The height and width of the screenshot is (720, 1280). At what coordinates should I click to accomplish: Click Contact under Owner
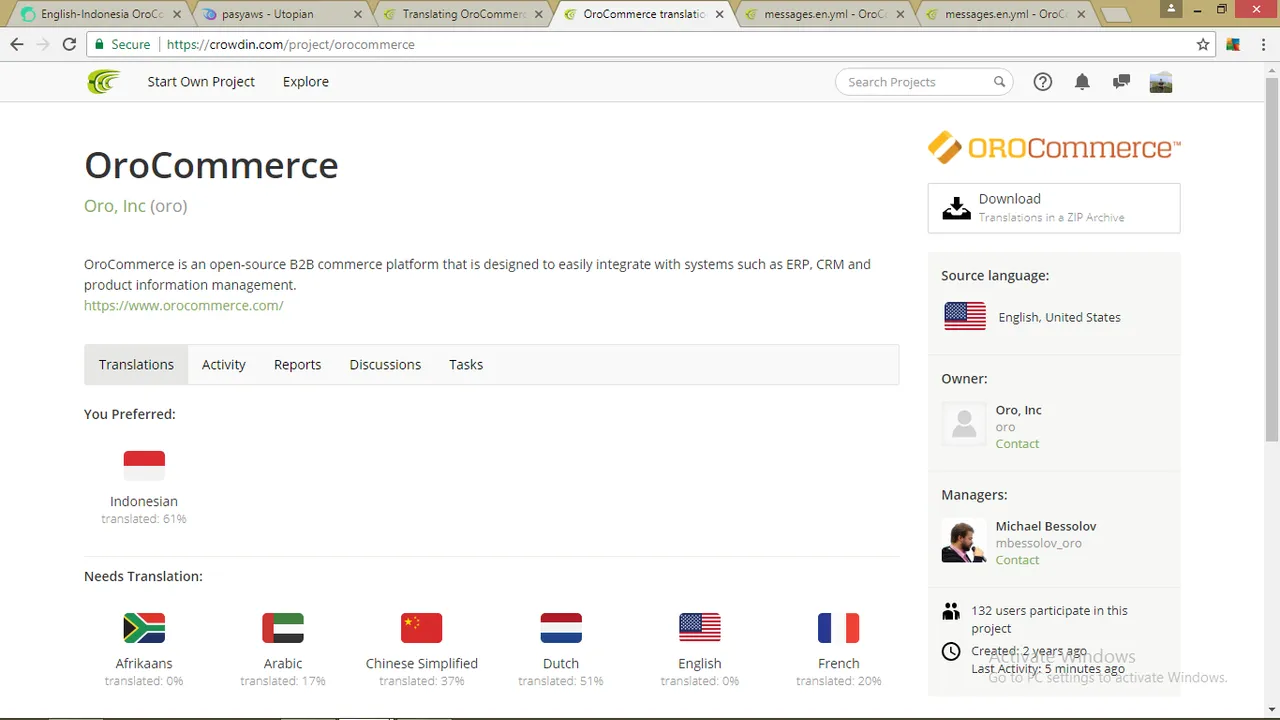click(1017, 444)
